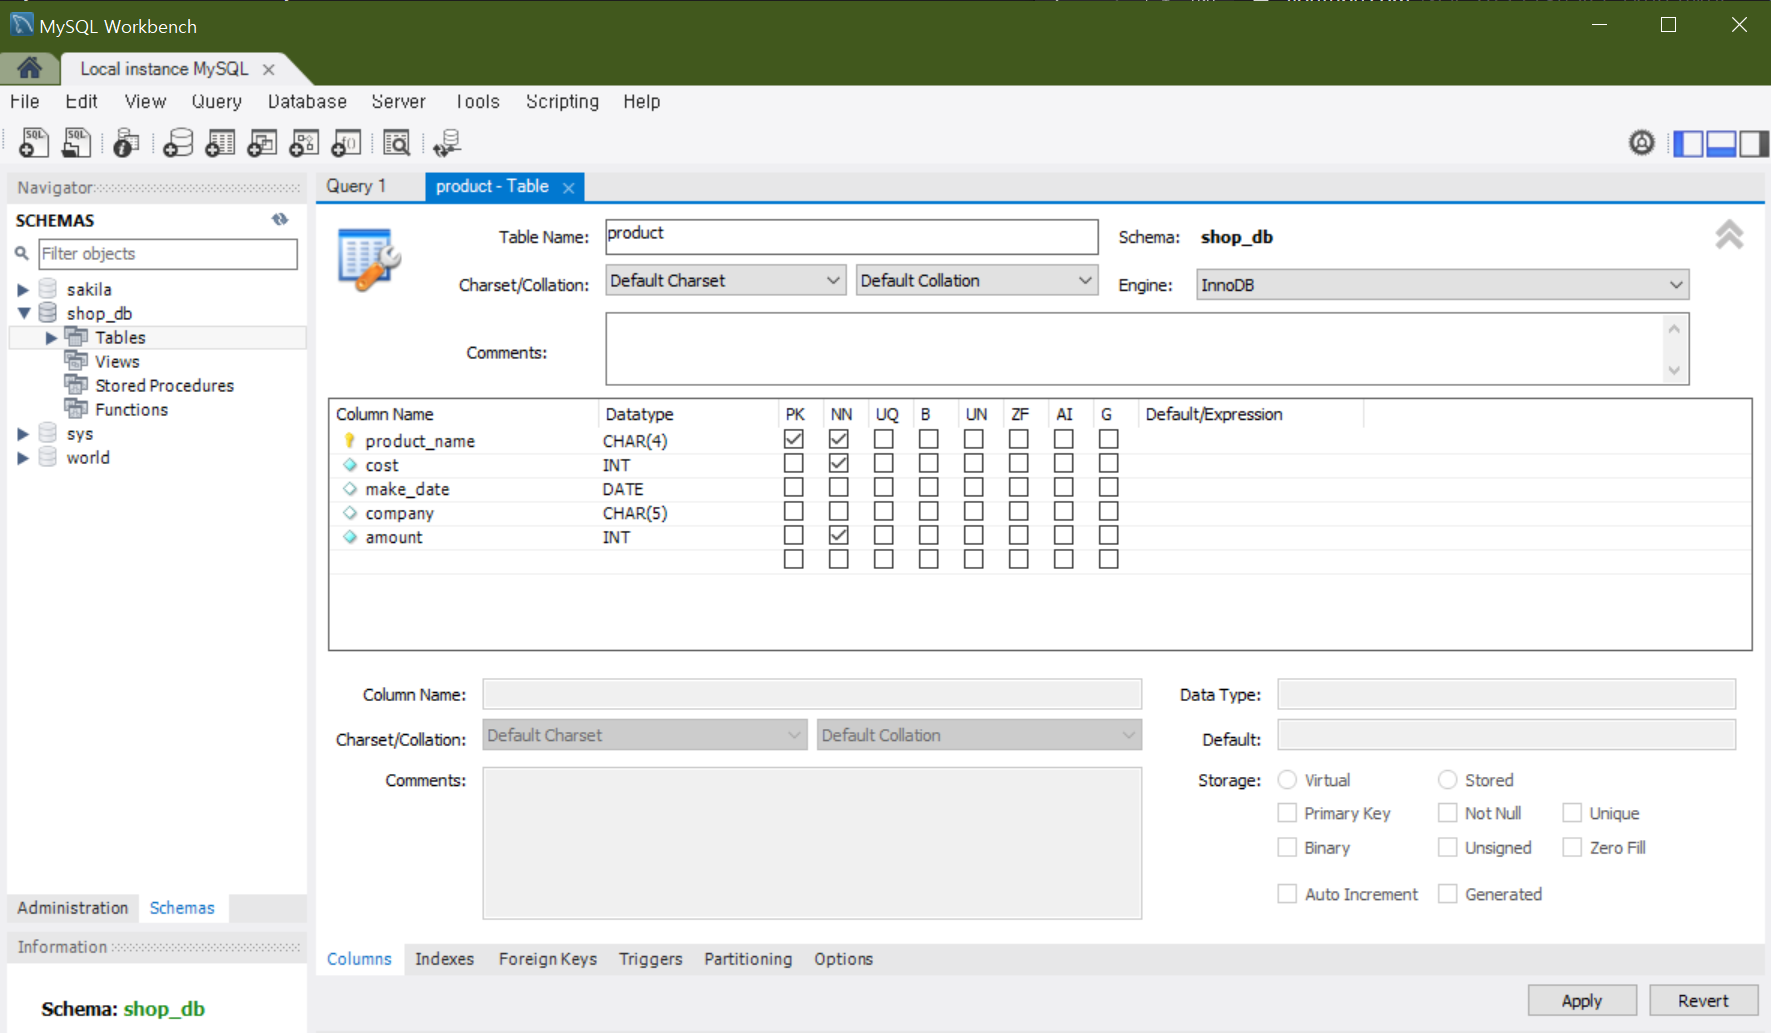This screenshot has width=1771, height=1033.
Task: Create a new table toolbar icon
Action: tap(220, 143)
